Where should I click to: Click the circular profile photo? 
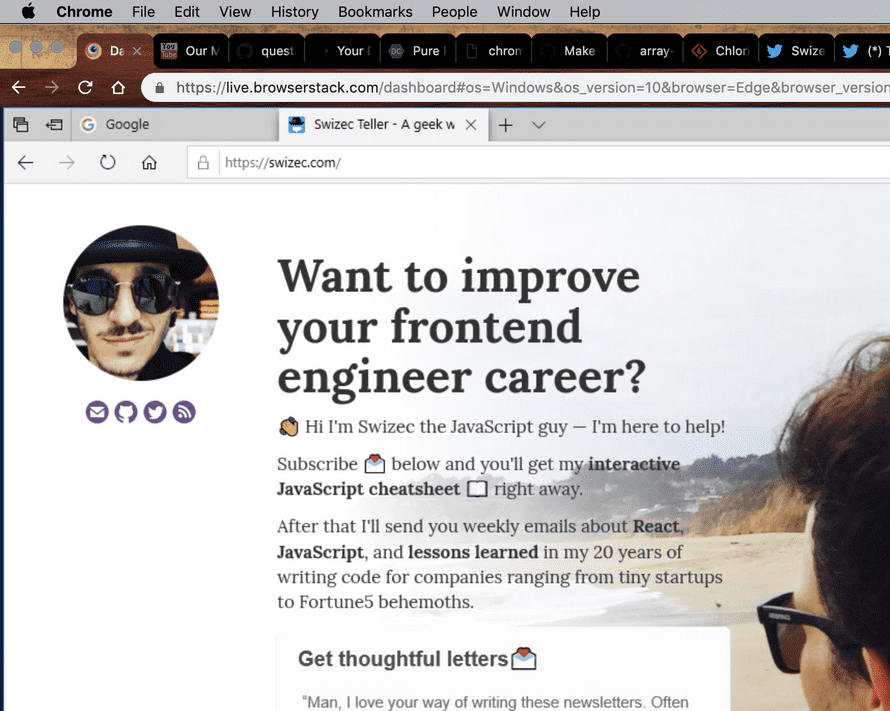[141, 303]
